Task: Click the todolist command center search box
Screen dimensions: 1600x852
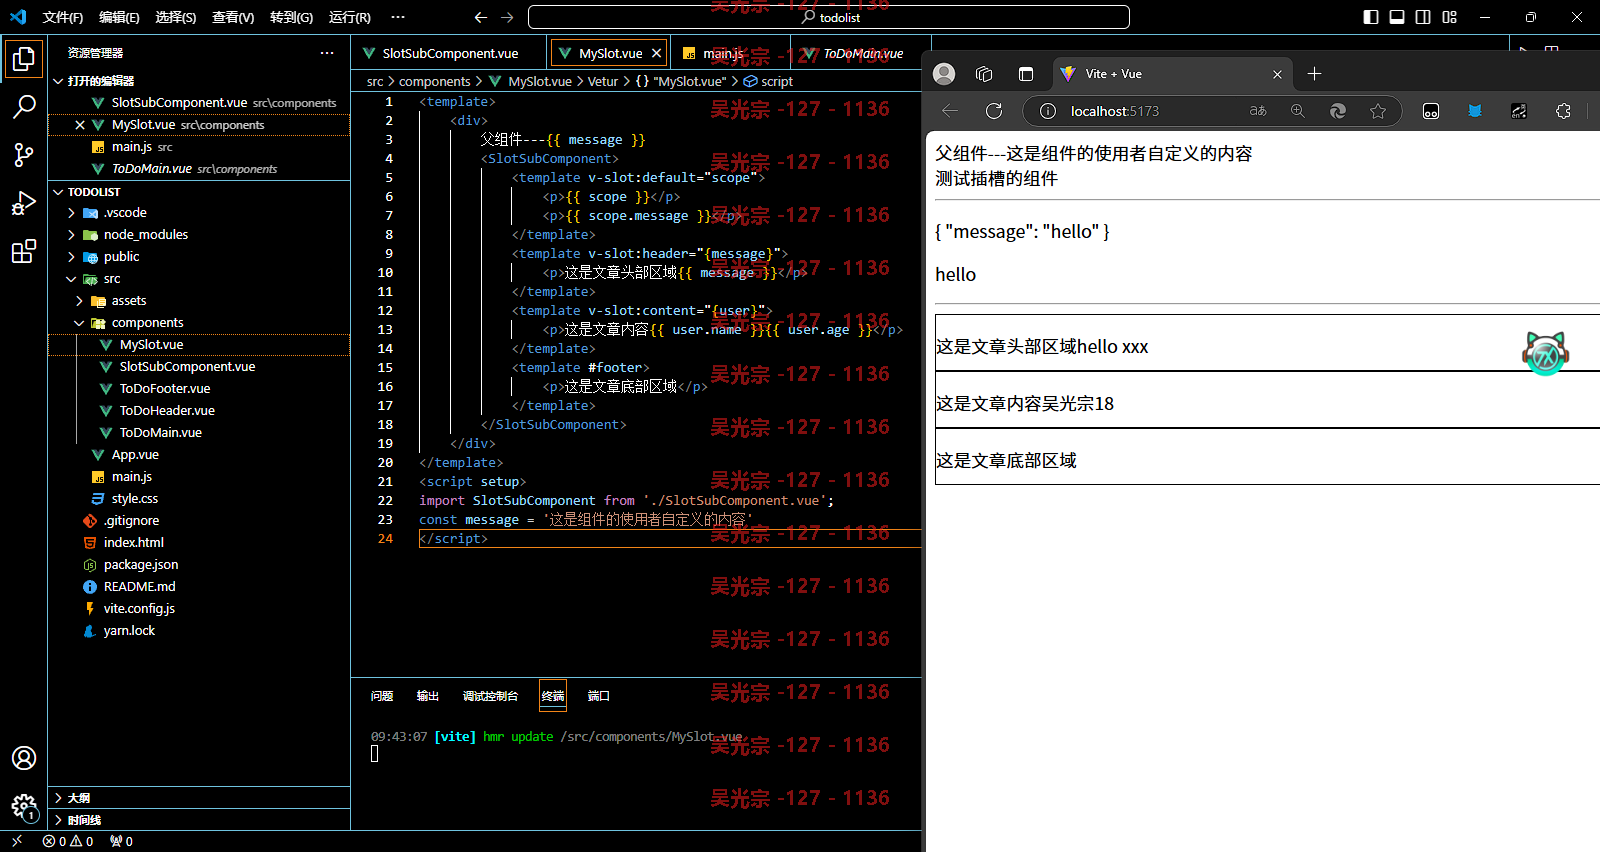Action: [x=829, y=17]
